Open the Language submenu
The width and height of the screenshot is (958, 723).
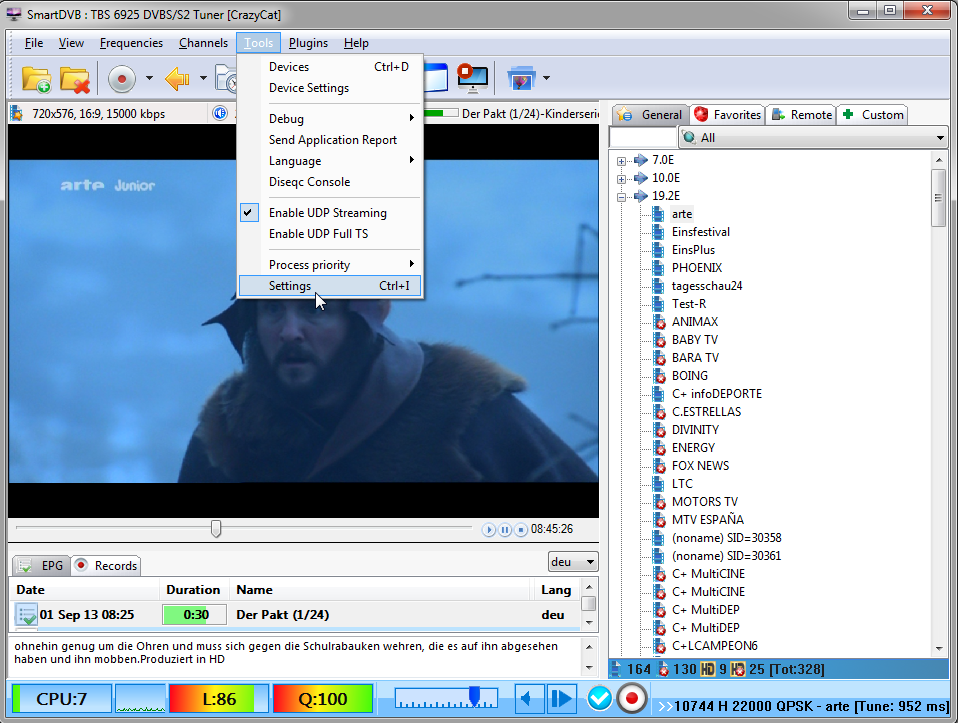tap(330, 161)
